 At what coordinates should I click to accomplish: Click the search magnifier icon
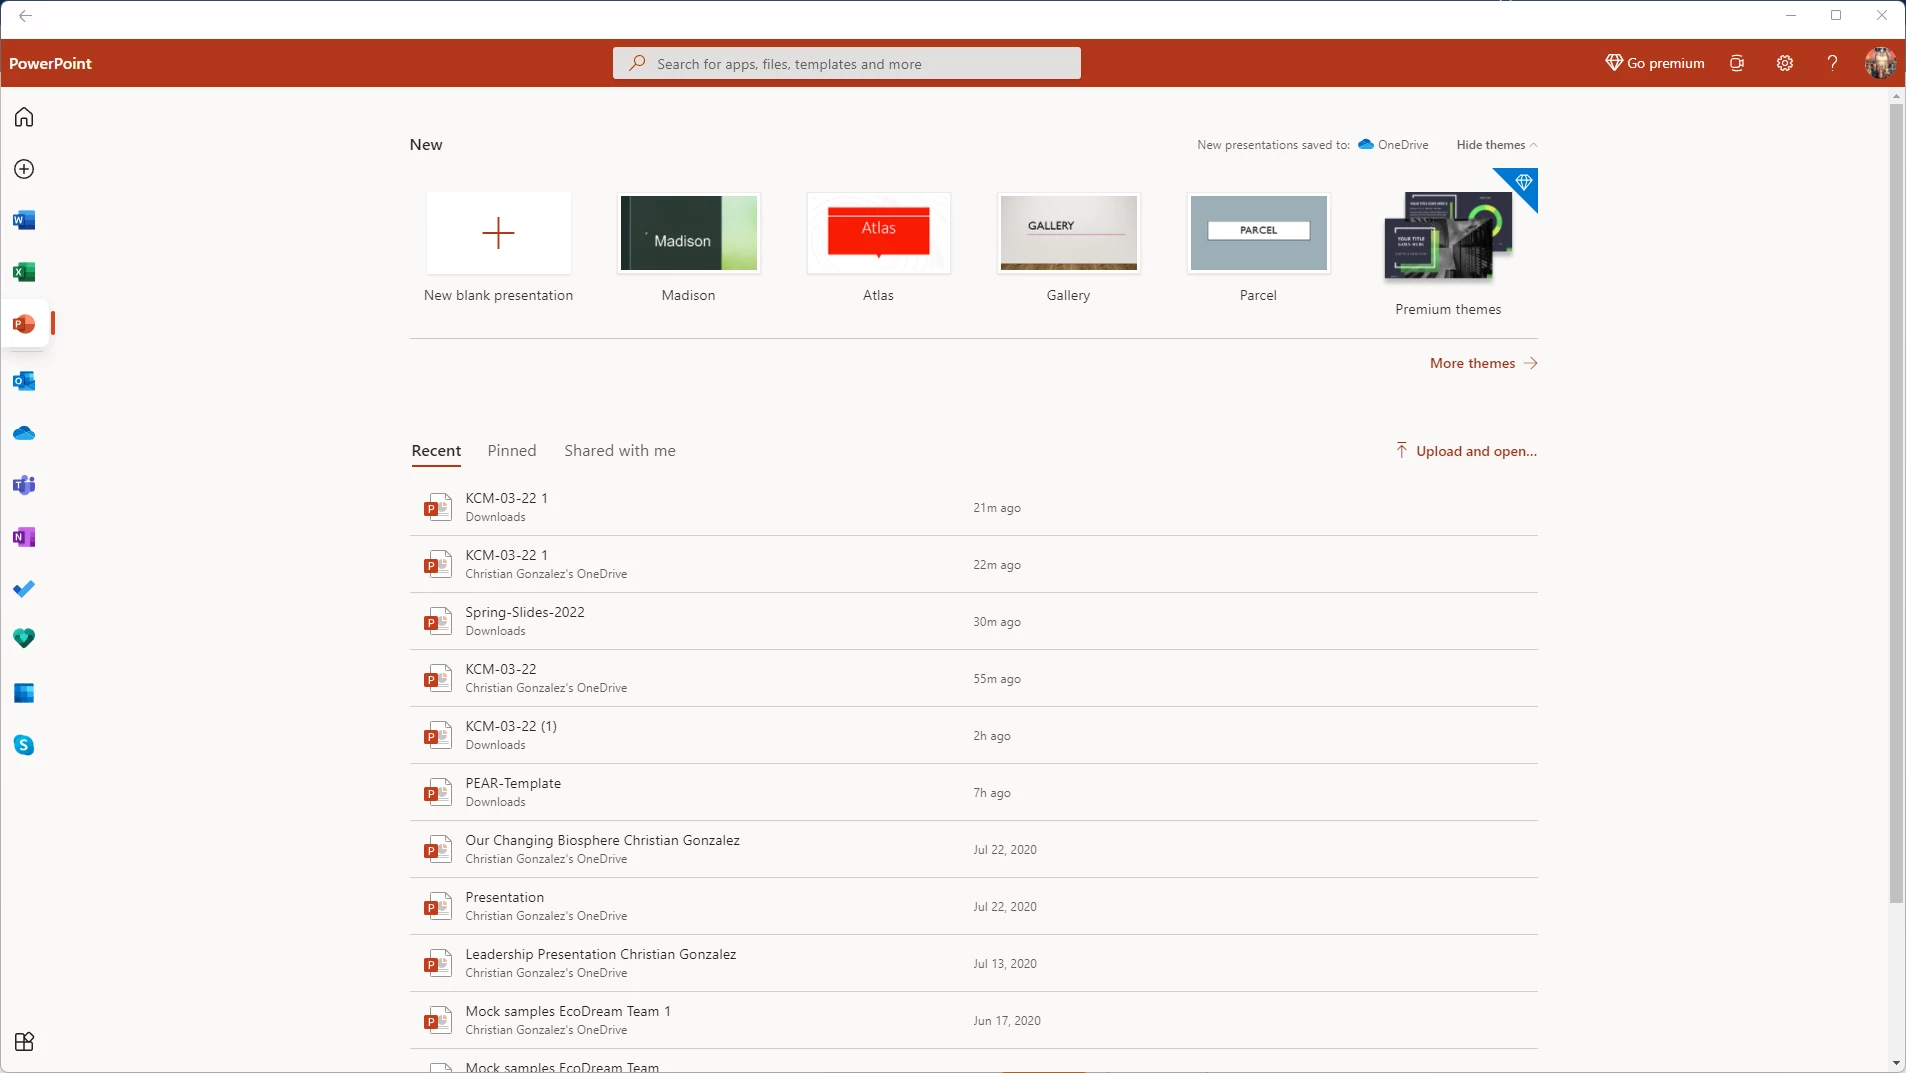coord(637,63)
